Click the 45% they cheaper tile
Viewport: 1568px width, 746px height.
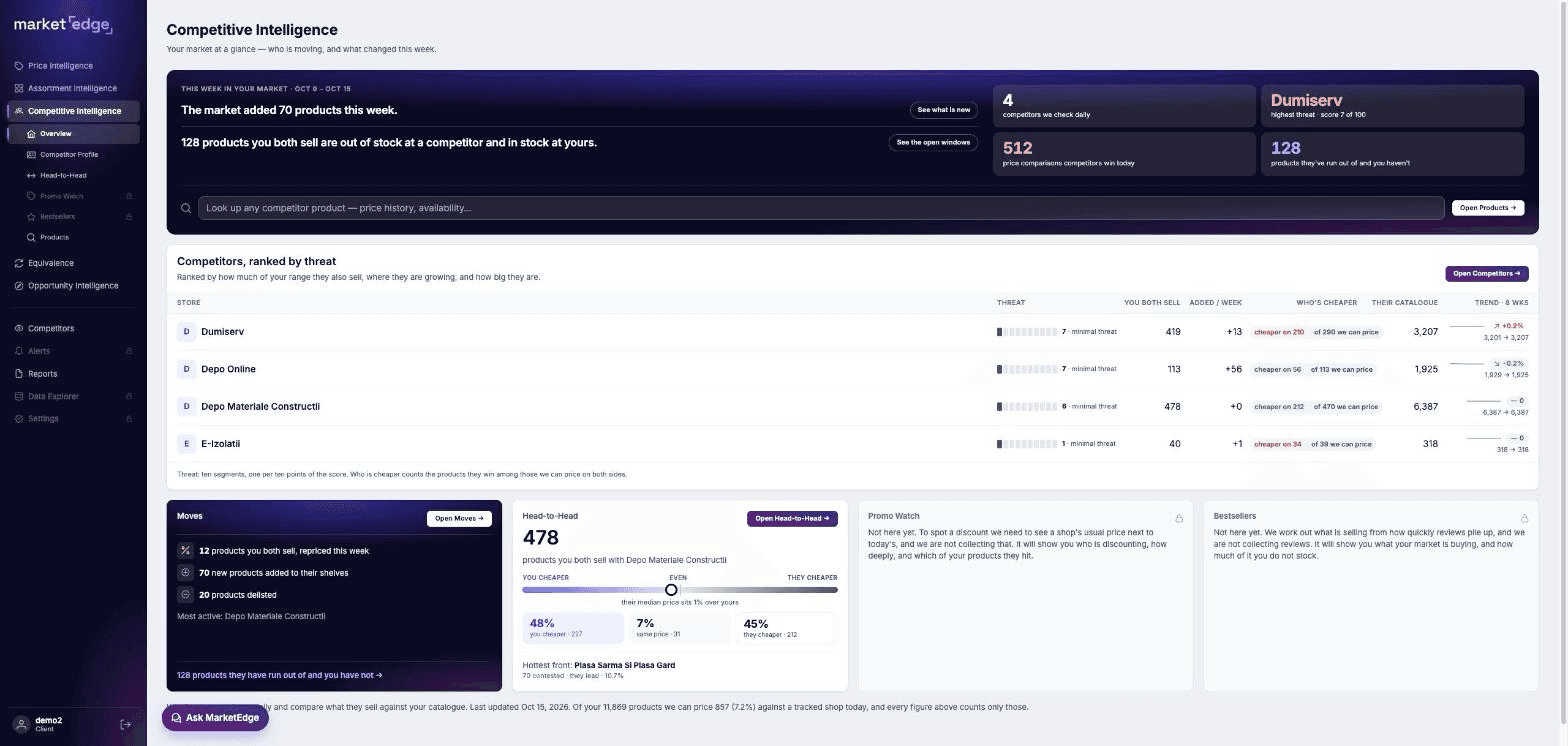coord(786,628)
